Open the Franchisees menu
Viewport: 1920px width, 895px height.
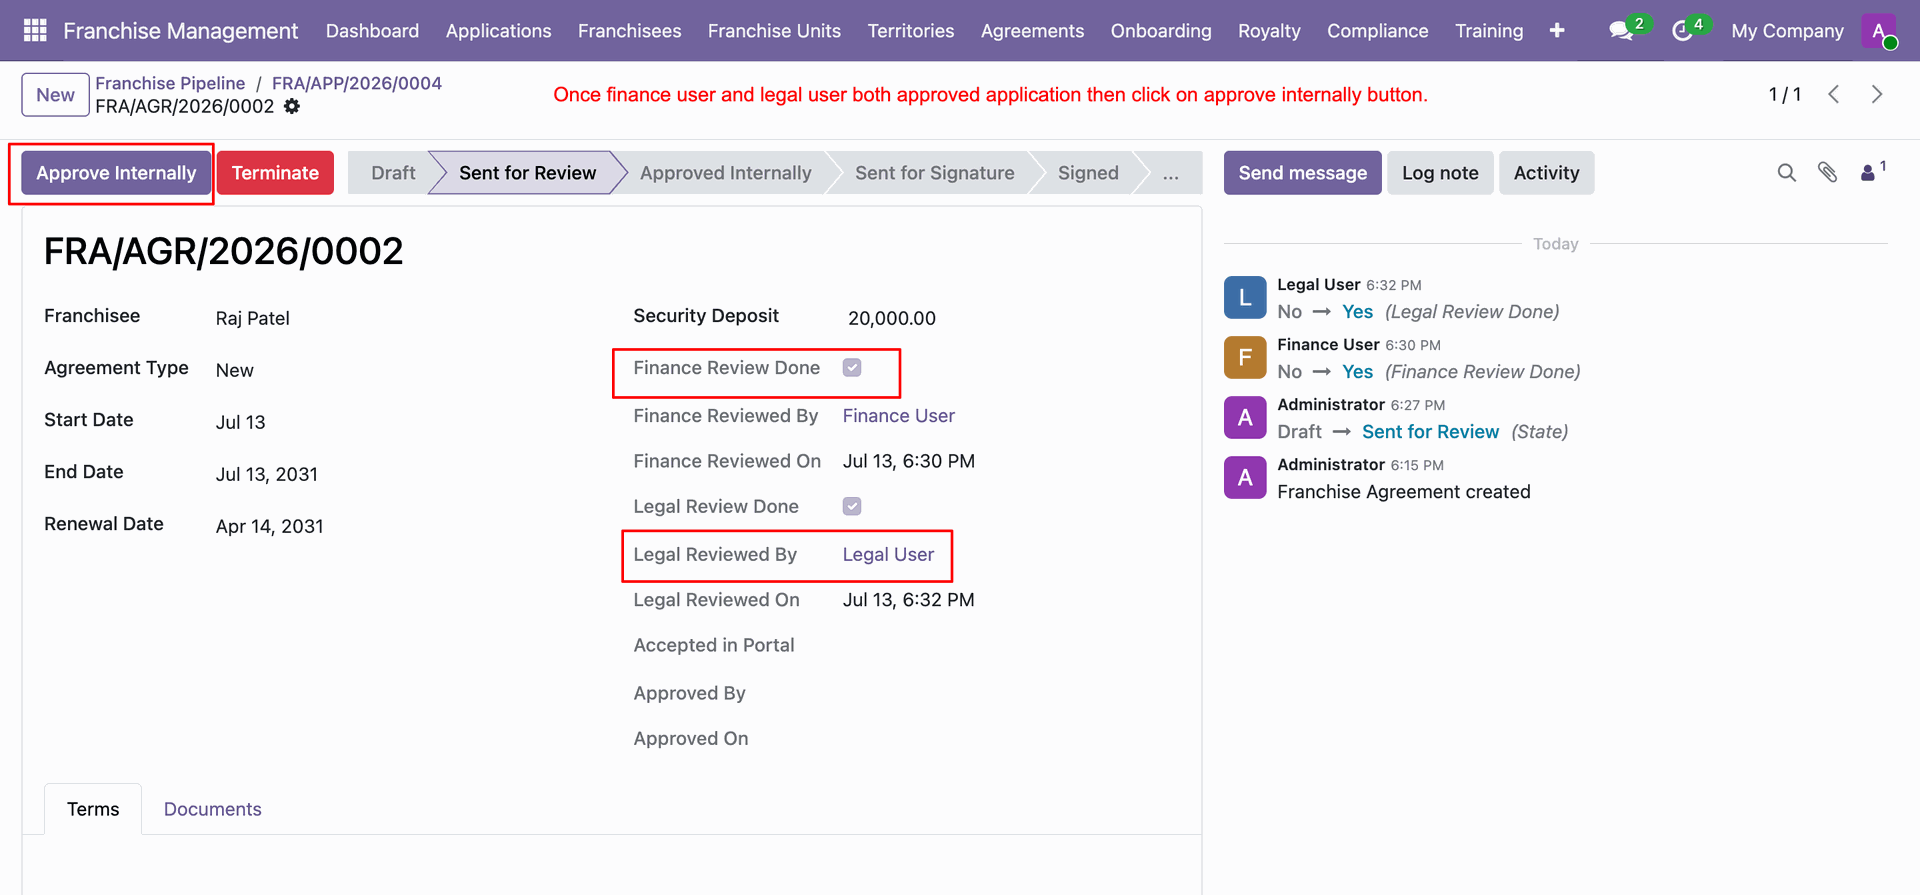[x=629, y=31]
